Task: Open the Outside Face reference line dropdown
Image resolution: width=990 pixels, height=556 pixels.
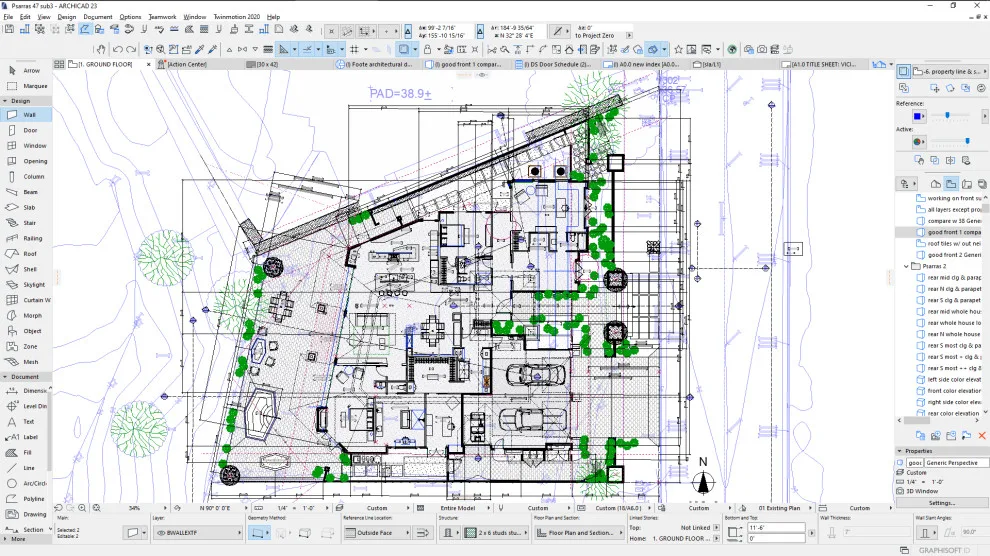Action: tap(374, 533)
